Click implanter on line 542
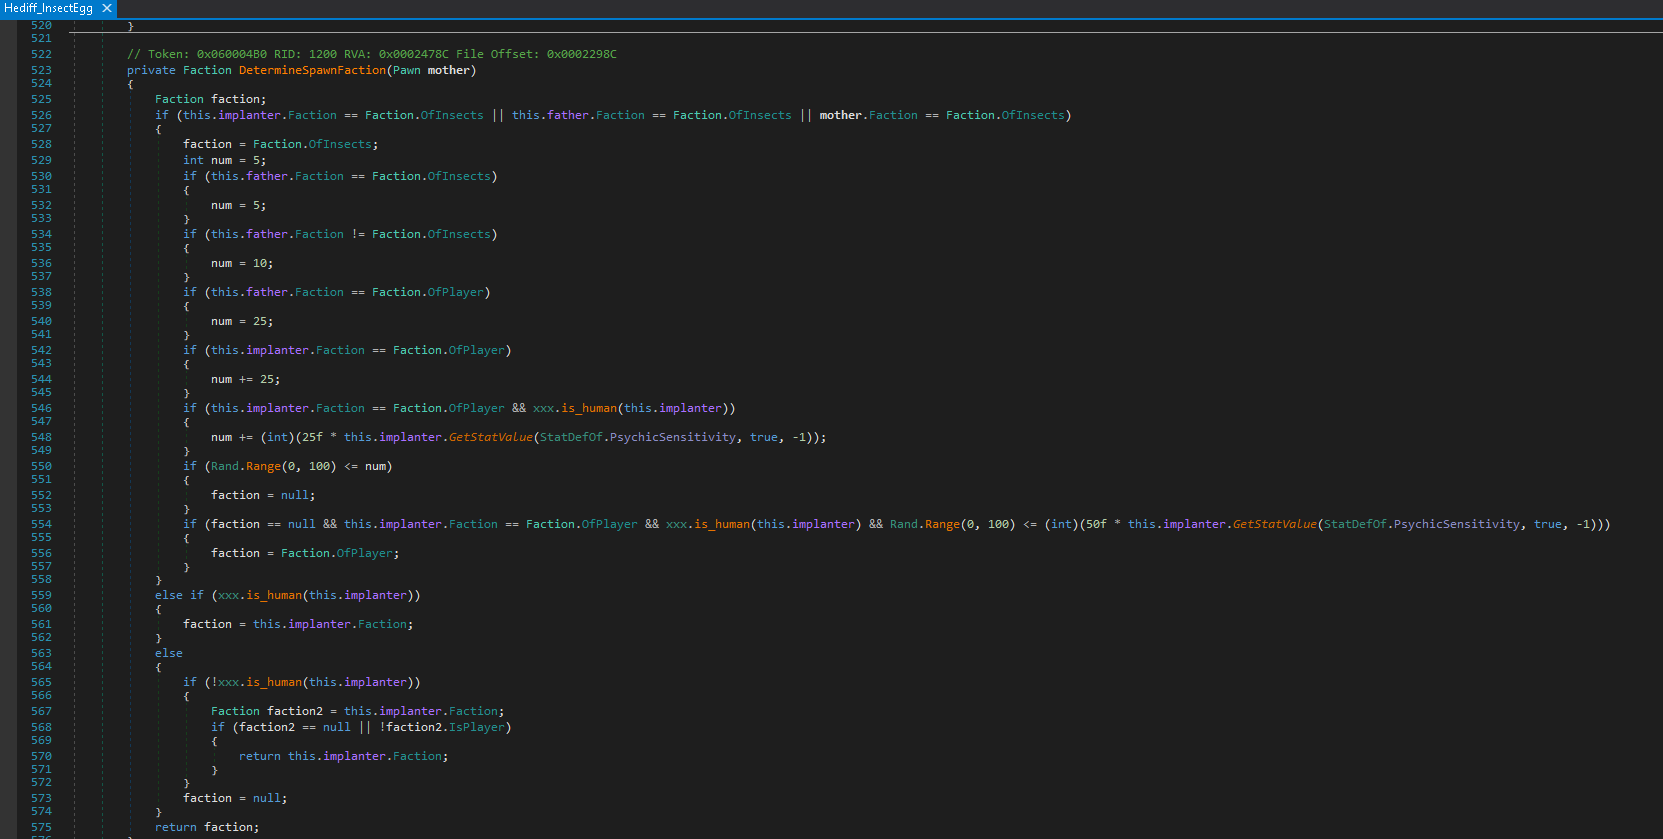The height and width of the screenshot is (839, 1663). point(277,350)
